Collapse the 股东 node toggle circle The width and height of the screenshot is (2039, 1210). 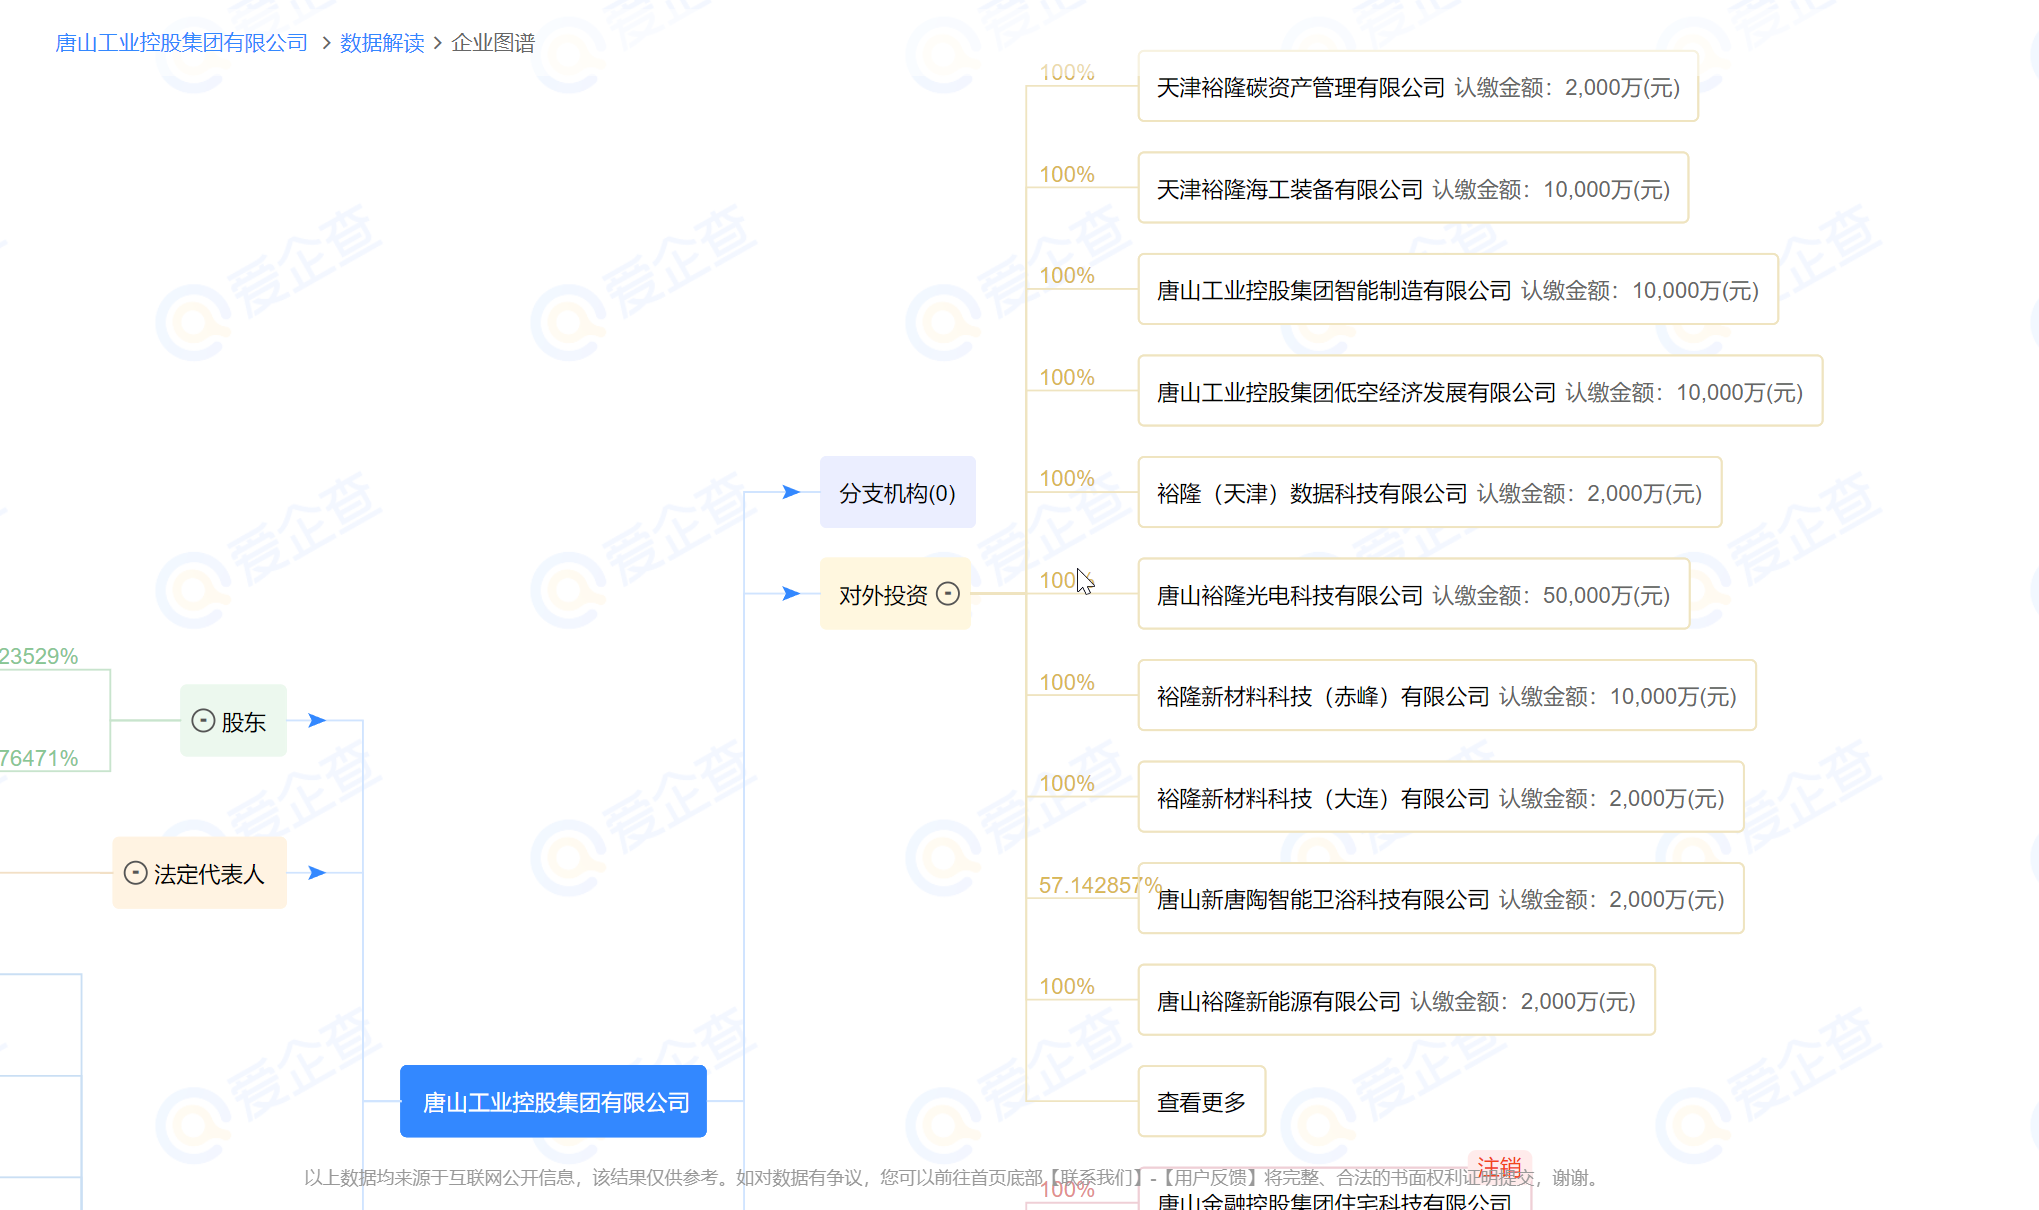point(203,721)
